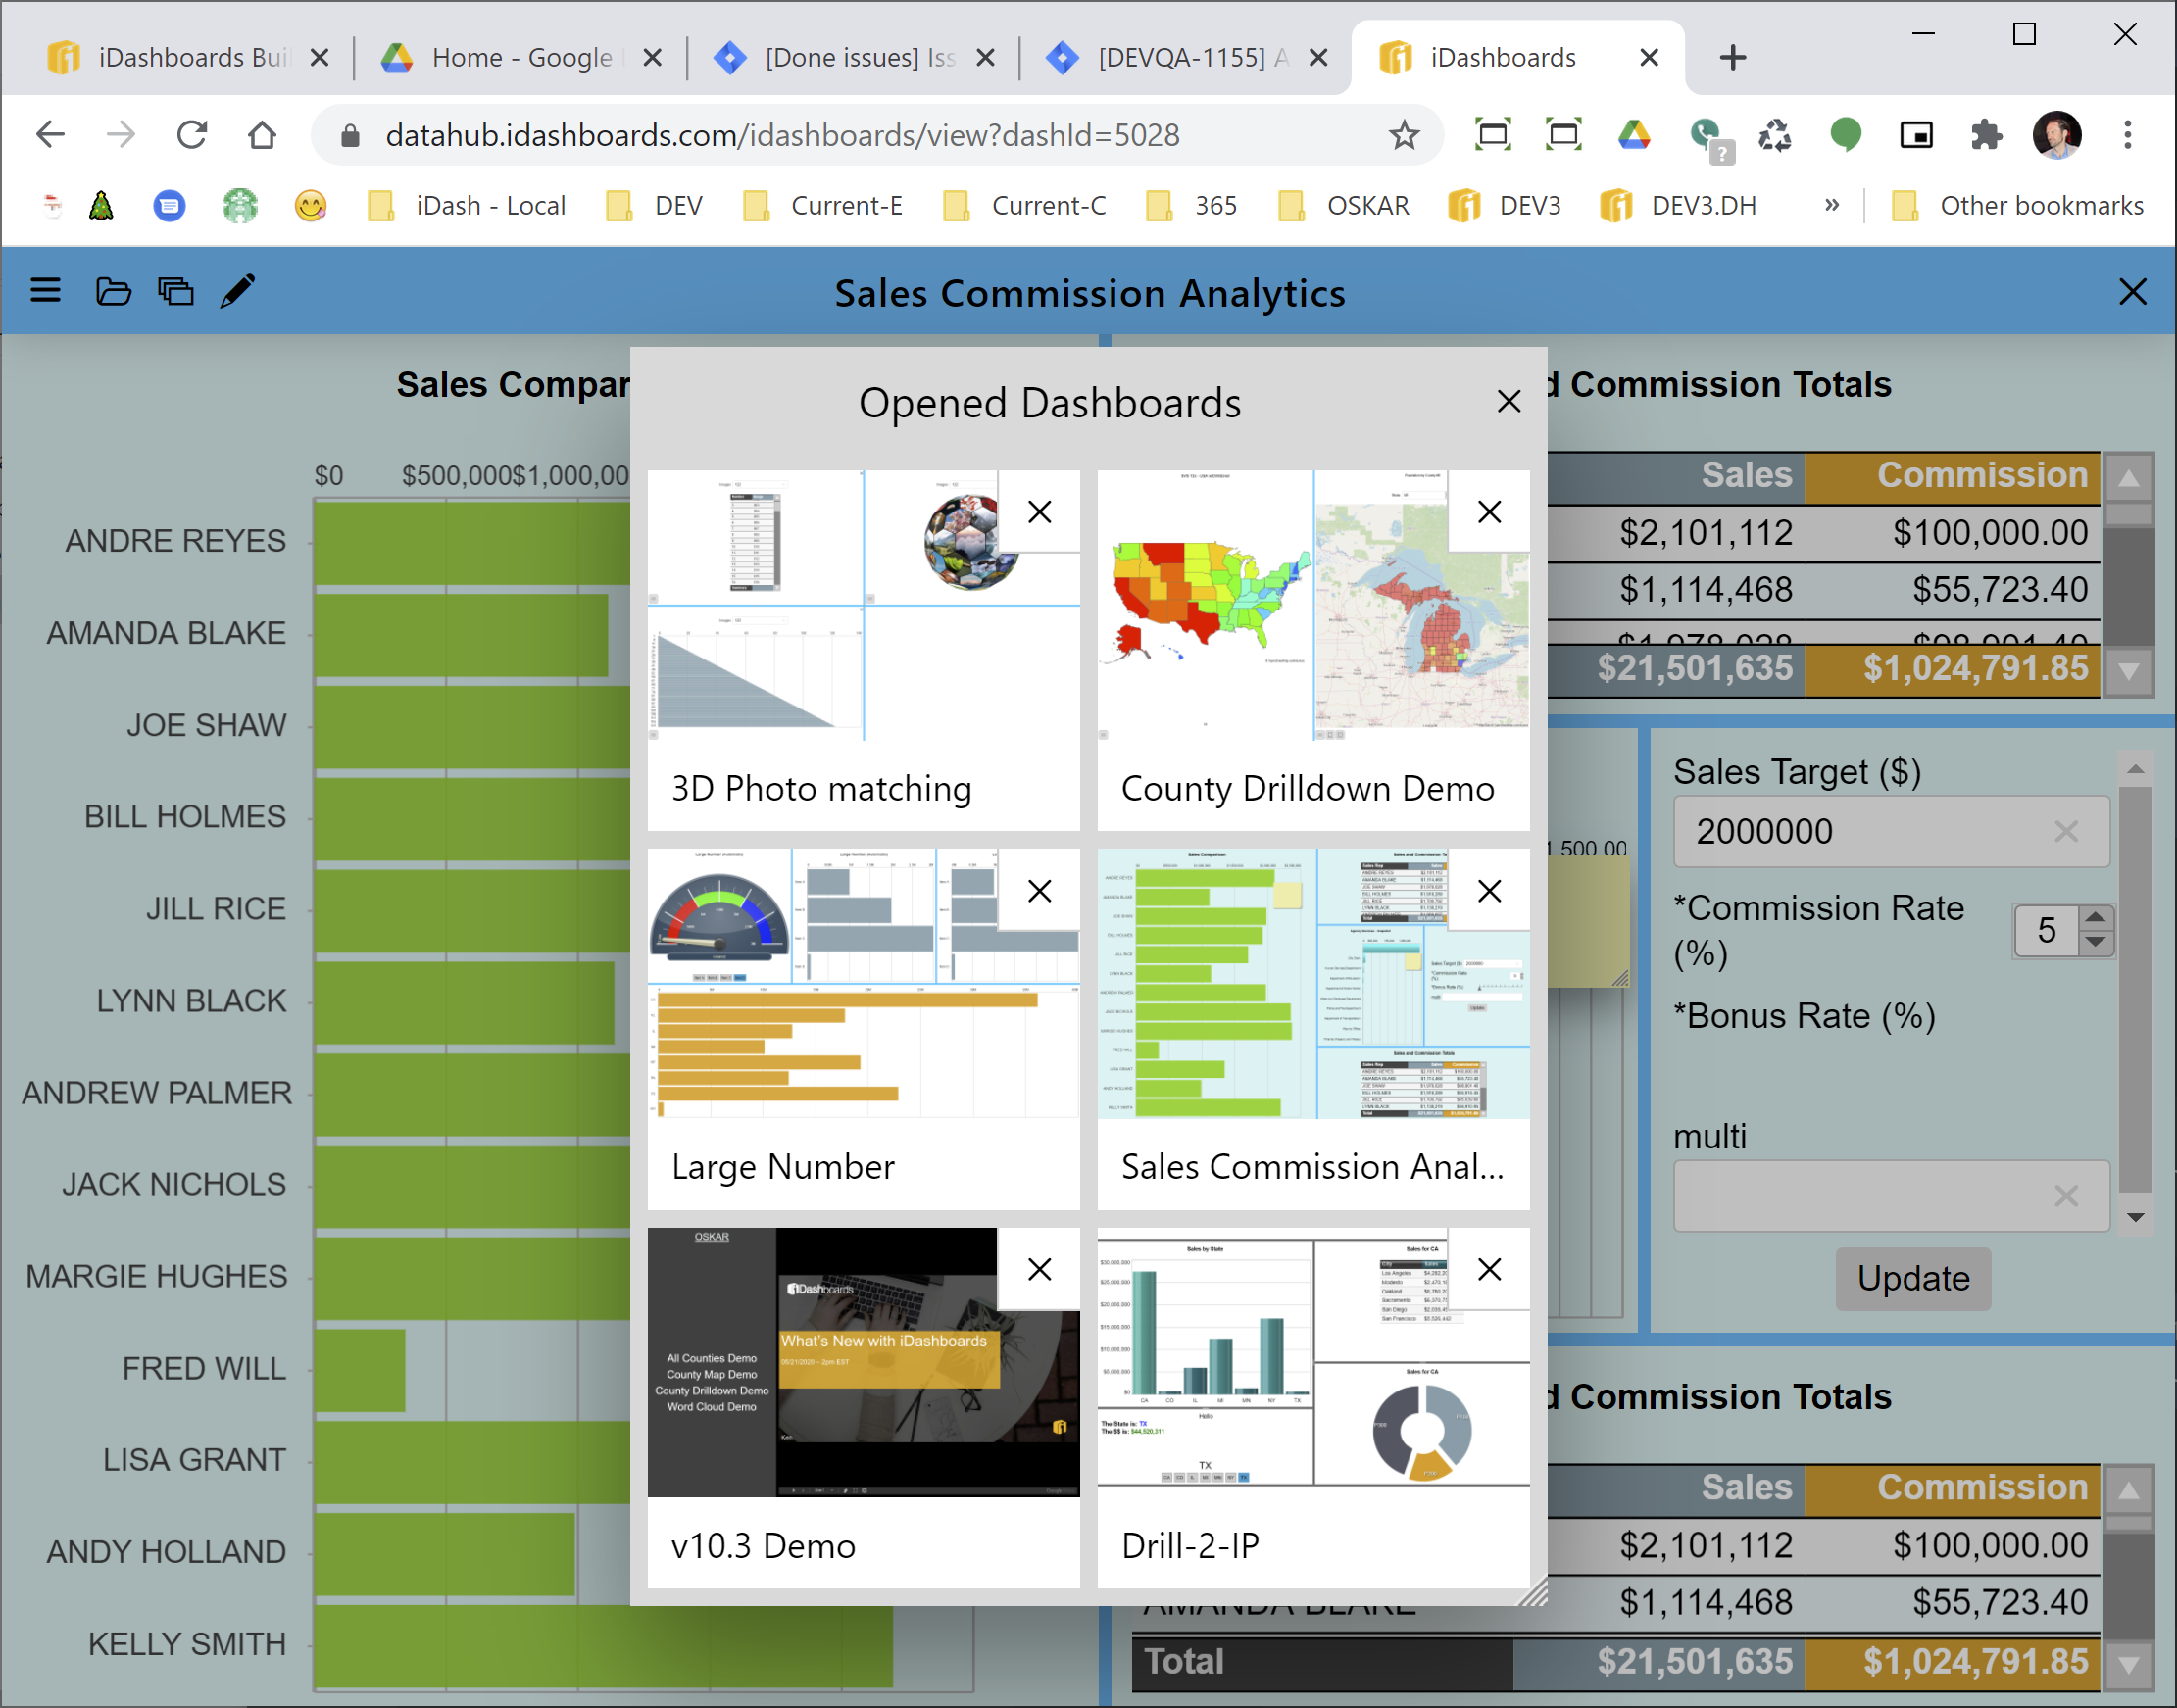
Task: Click the top table Commission column header
Action: coord(1952,476)
